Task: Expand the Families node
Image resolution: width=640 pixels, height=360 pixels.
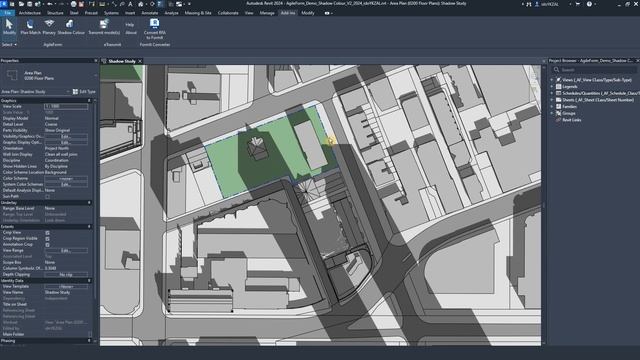Action: [x=551, y=107]
